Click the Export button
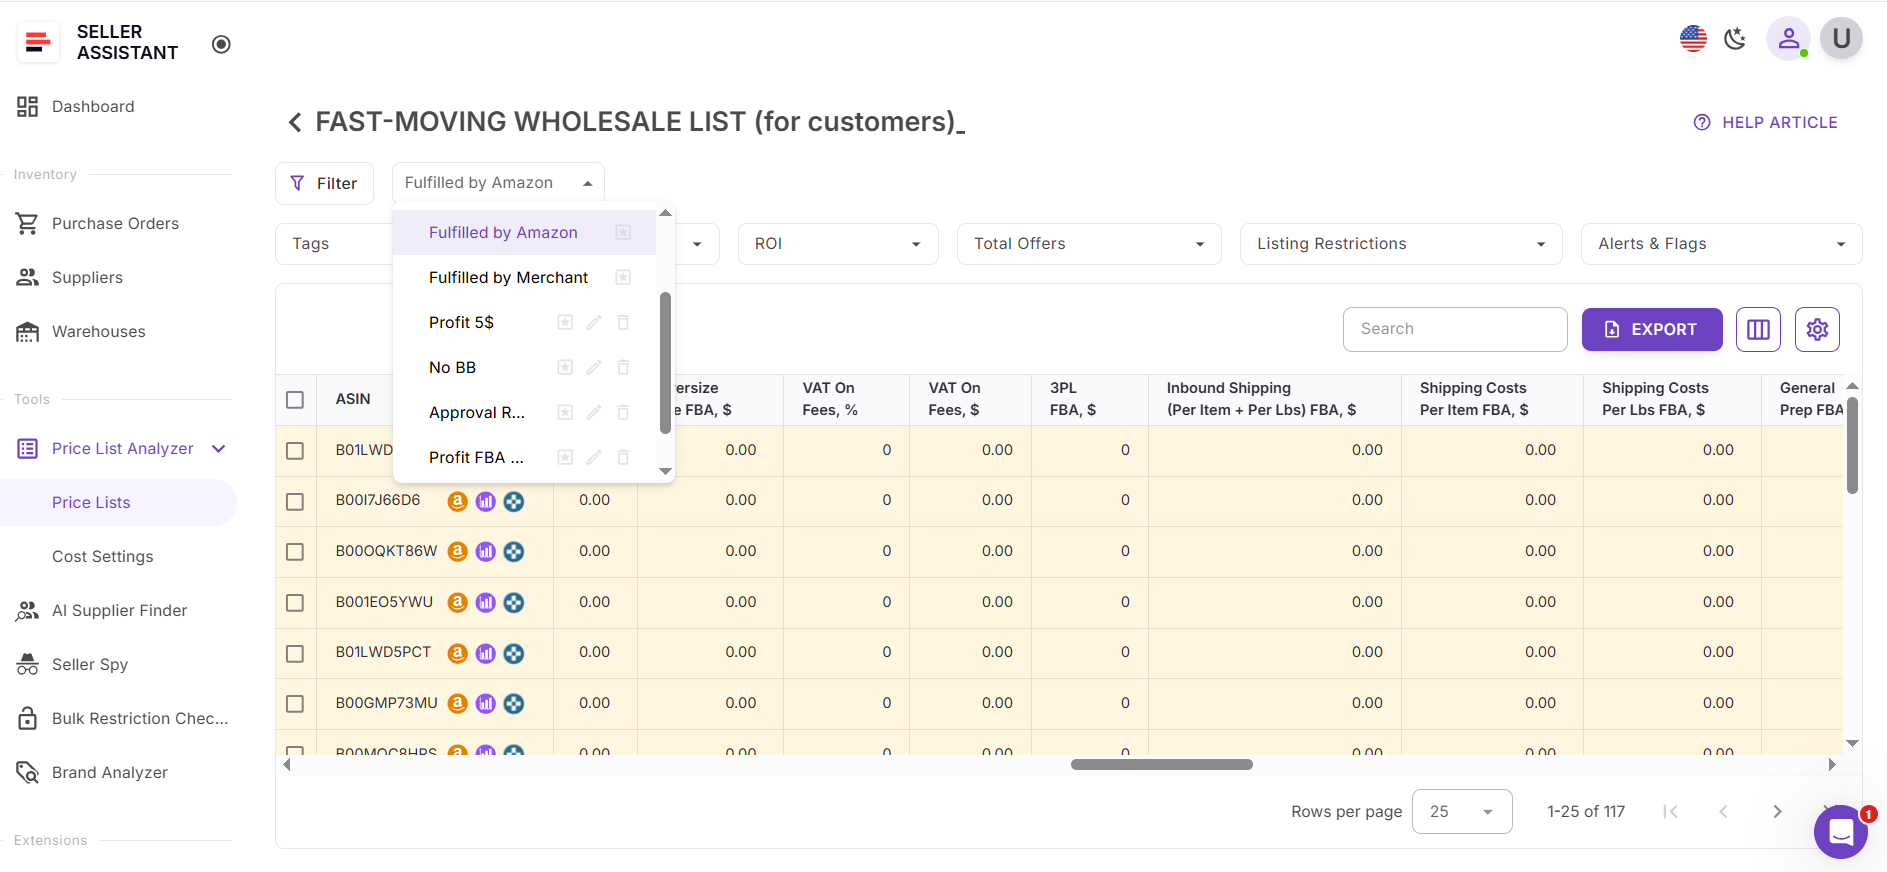Viewport: 1887px width, 872px height. [1651, 329]
